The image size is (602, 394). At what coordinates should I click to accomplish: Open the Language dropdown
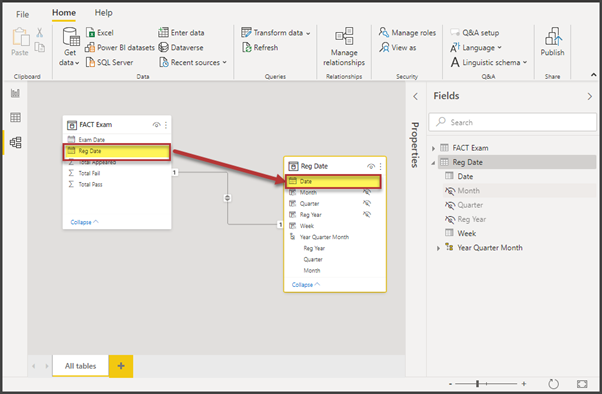[x=476, y=48]
